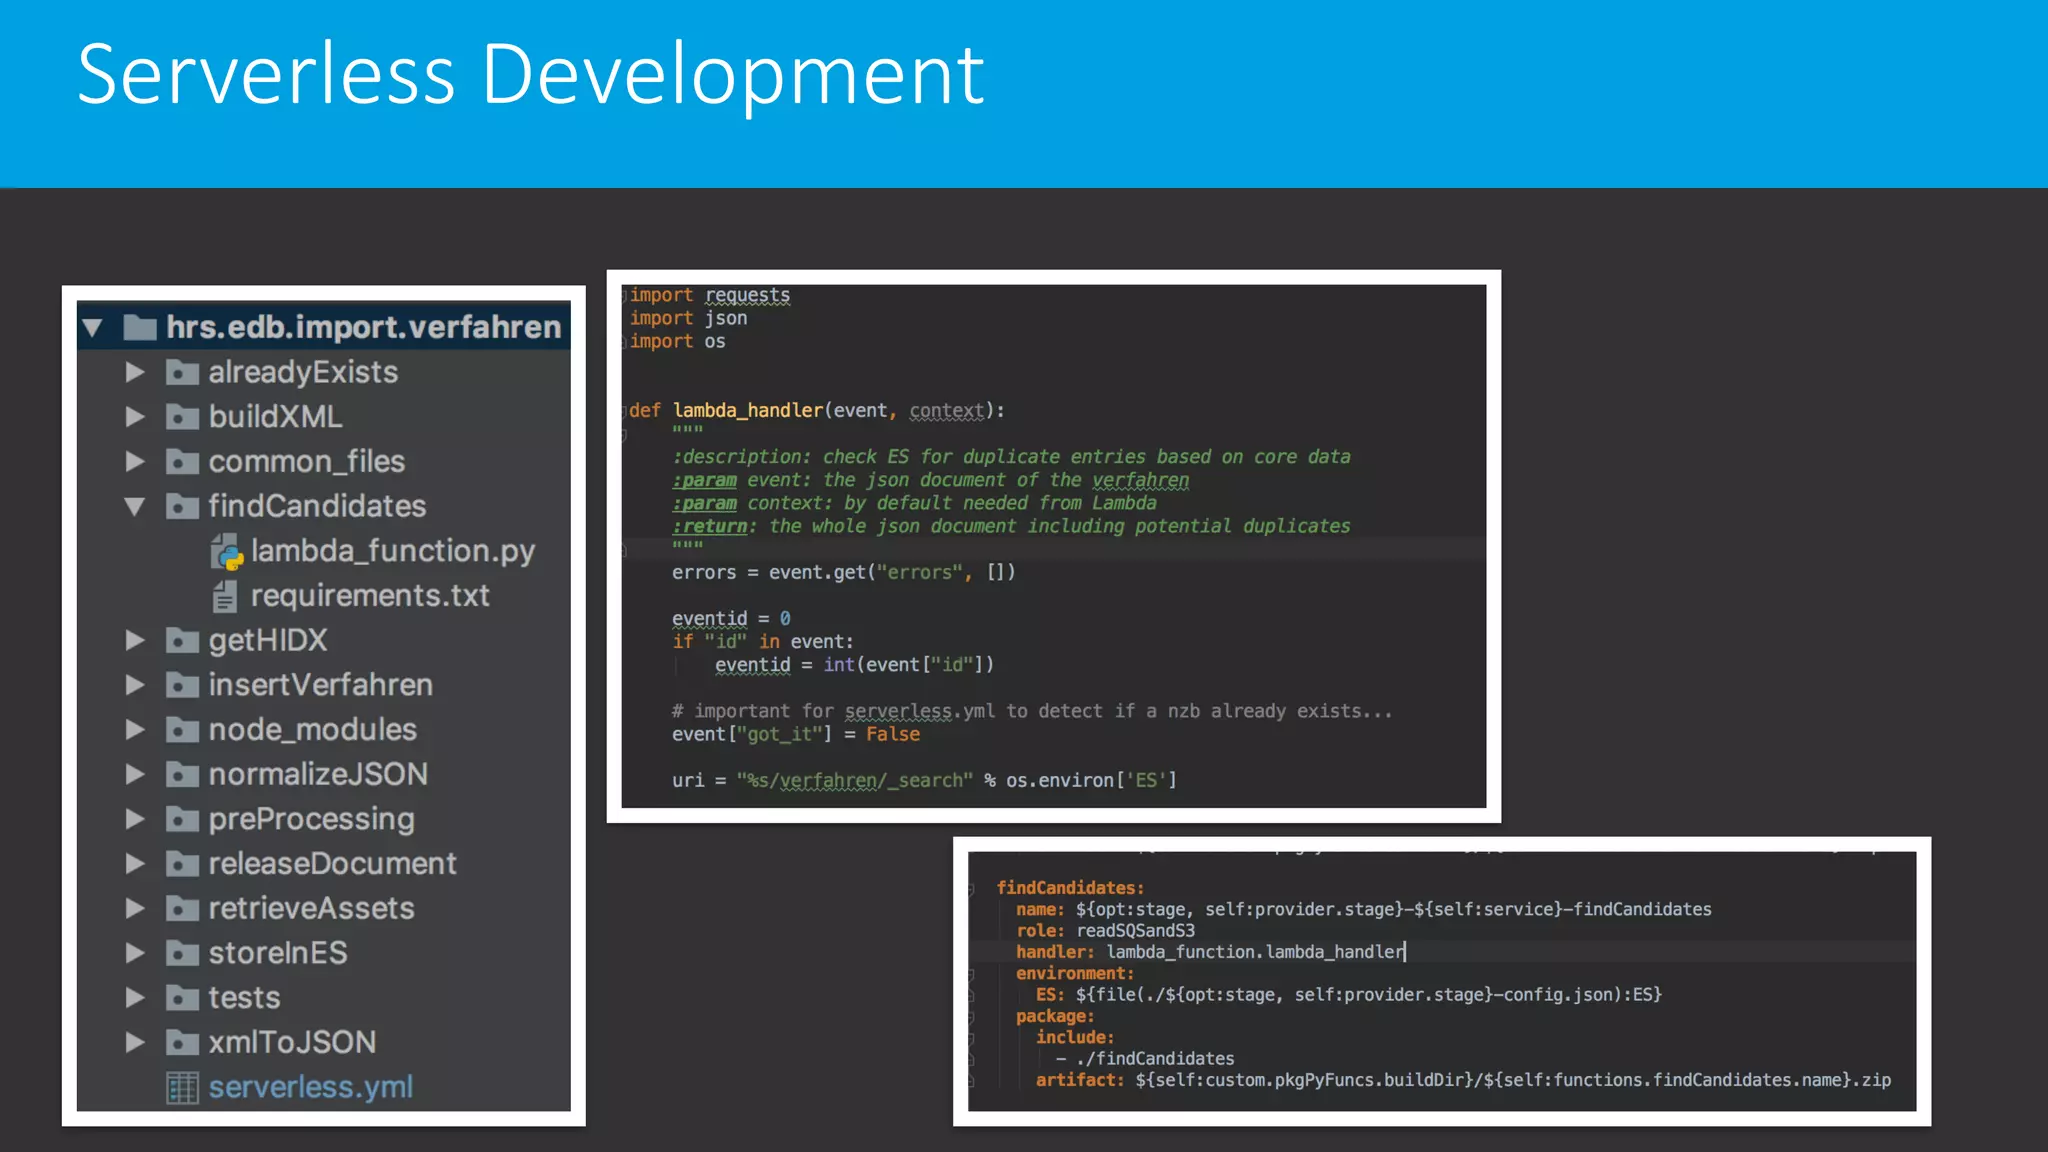Select the releaseDocument folder name
The height and width of the screenshot is (1152, 2048).
coord(333,863)
